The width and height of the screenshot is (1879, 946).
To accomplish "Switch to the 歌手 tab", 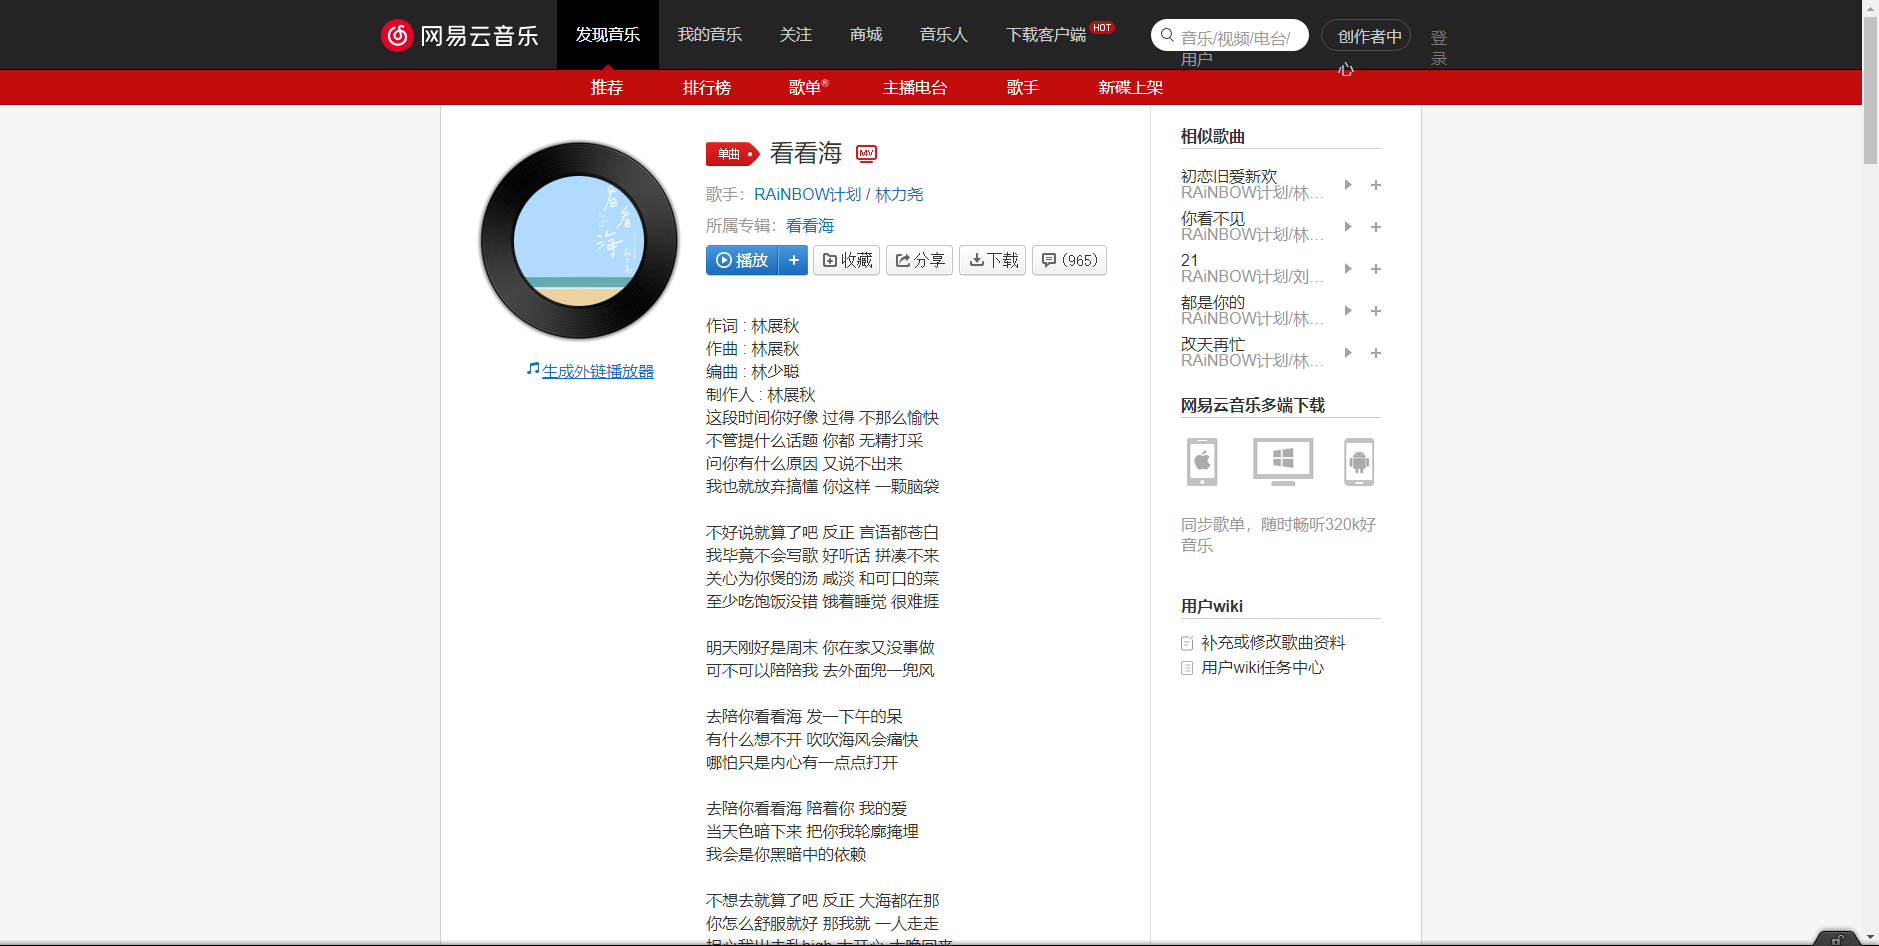I will tap(1022, 88).
